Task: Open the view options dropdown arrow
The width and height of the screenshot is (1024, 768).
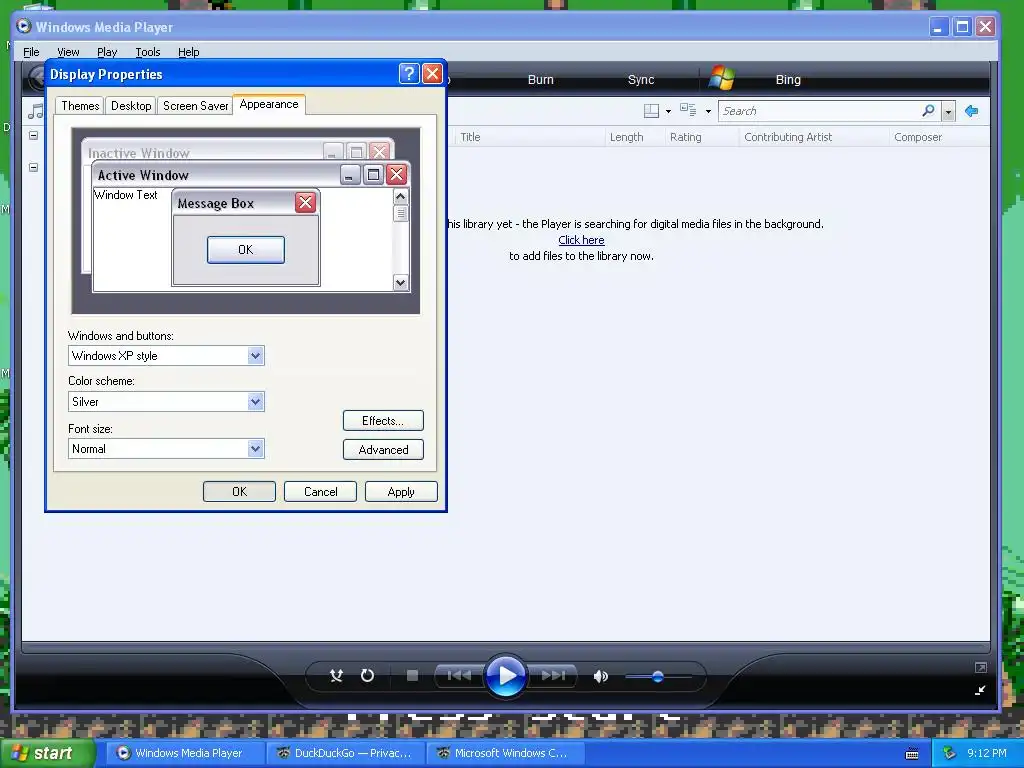Action: coord(708,112)
